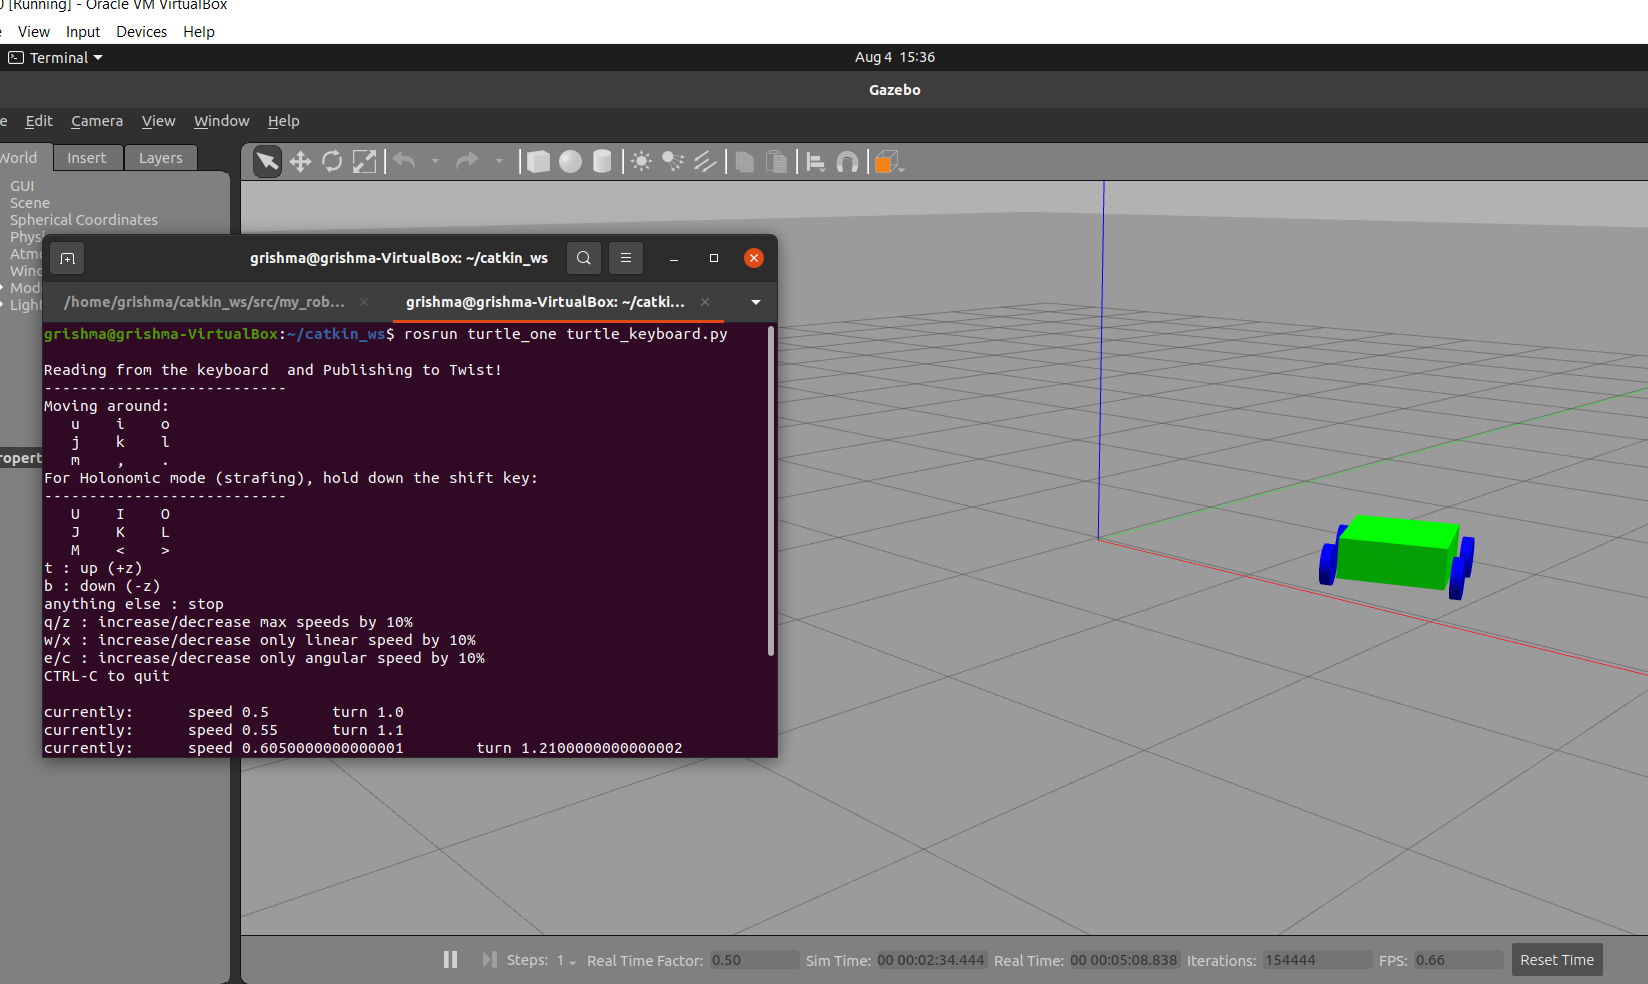Click the ~/catkin_ws terminal title bar
The width and height of the screenshot is (1648, 984).
click(399, 258)
